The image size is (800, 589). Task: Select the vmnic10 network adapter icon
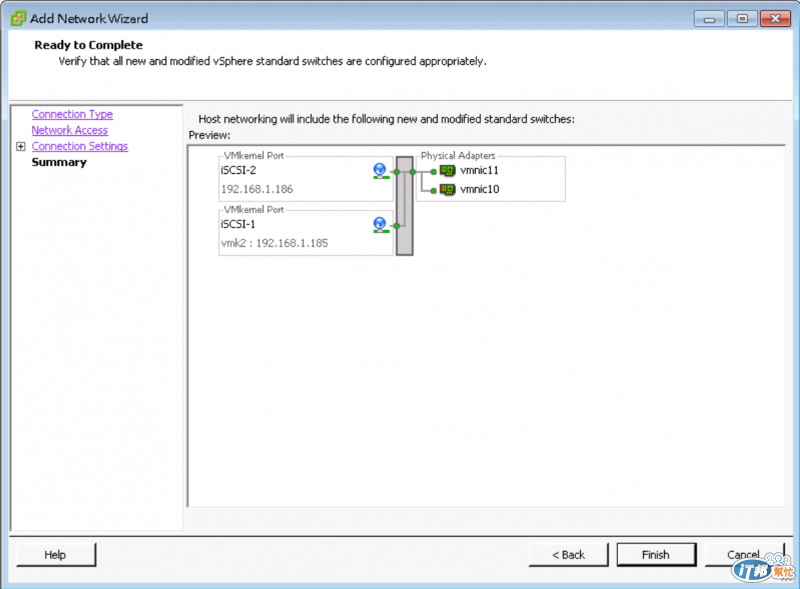447,189
